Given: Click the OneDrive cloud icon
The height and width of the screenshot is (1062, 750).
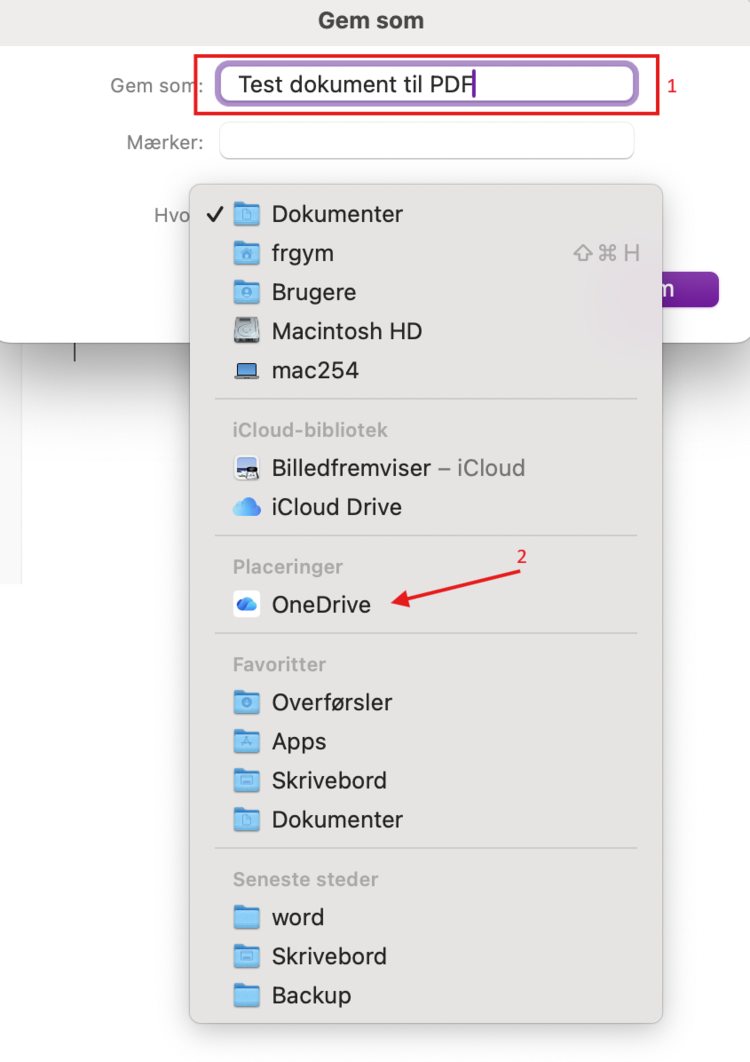Looking at the screenshot, I should [247, 605].
